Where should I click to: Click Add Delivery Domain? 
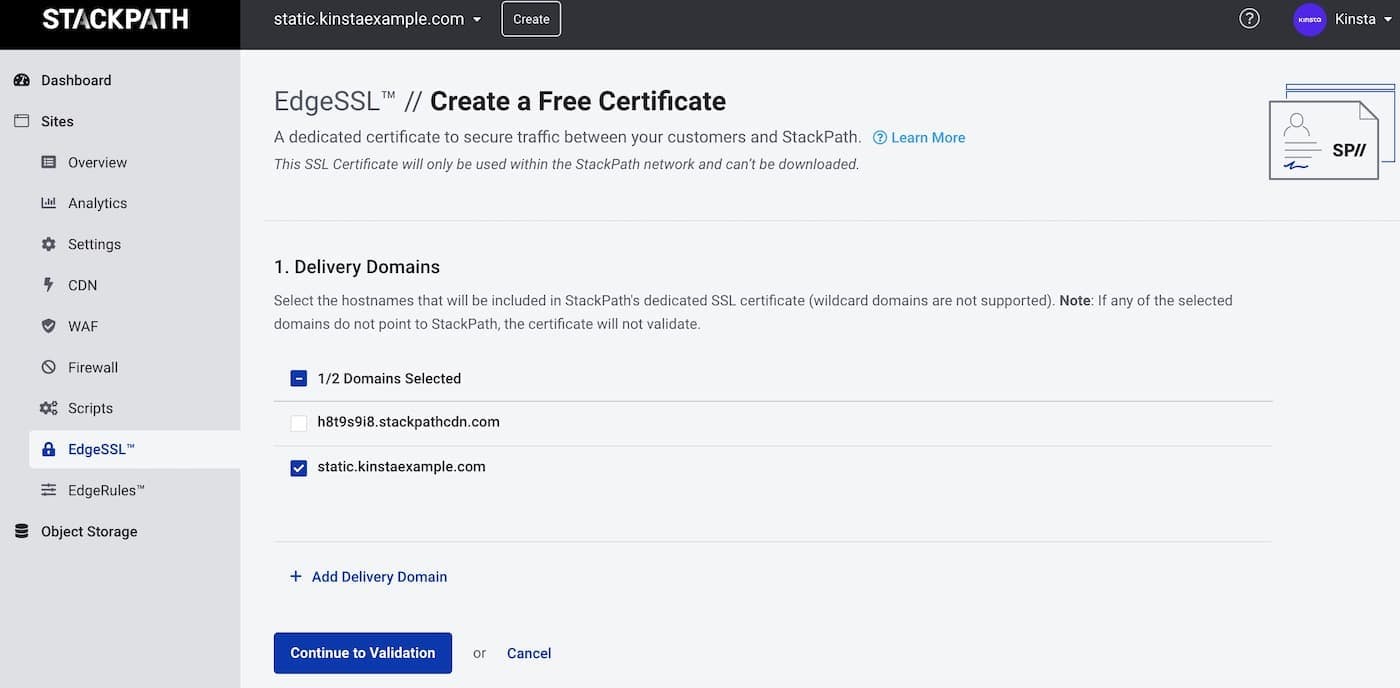[x=368, y=576]
